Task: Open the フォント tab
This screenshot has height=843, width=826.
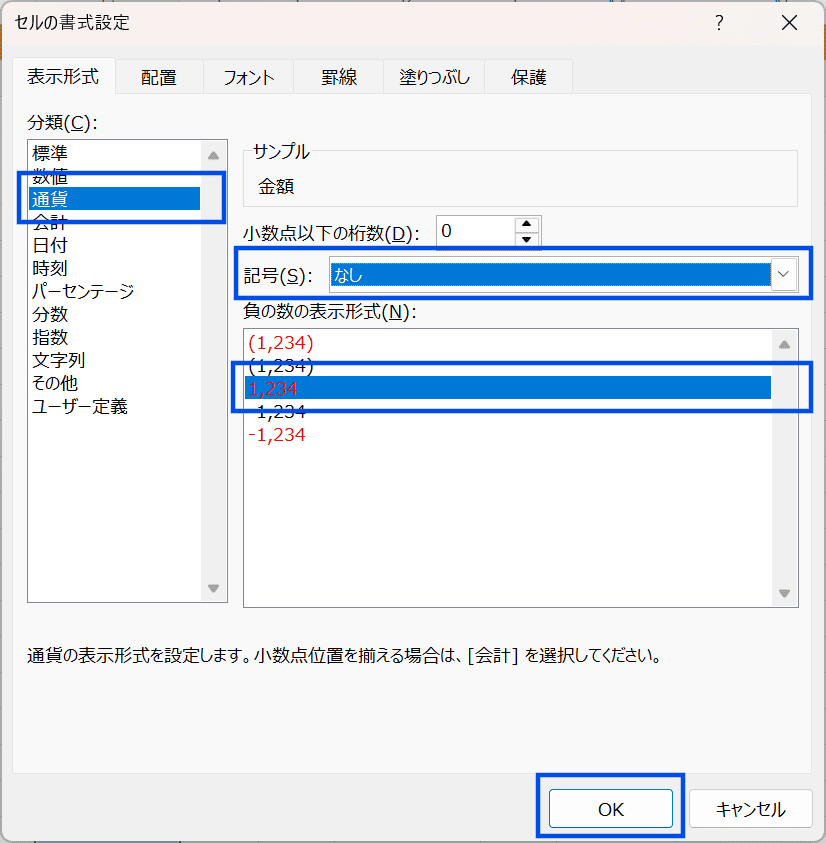Action: point(248,77)
